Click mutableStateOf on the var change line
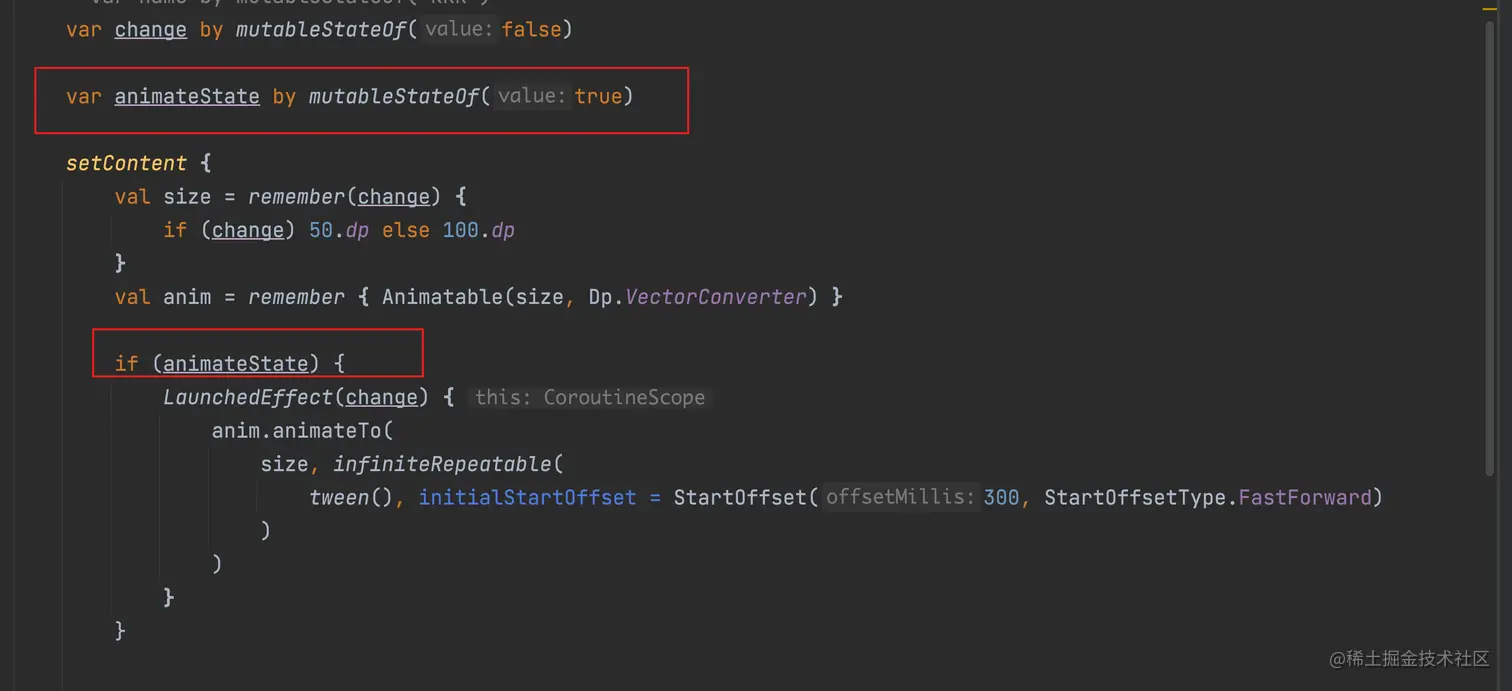 click(x=321, y=29)
